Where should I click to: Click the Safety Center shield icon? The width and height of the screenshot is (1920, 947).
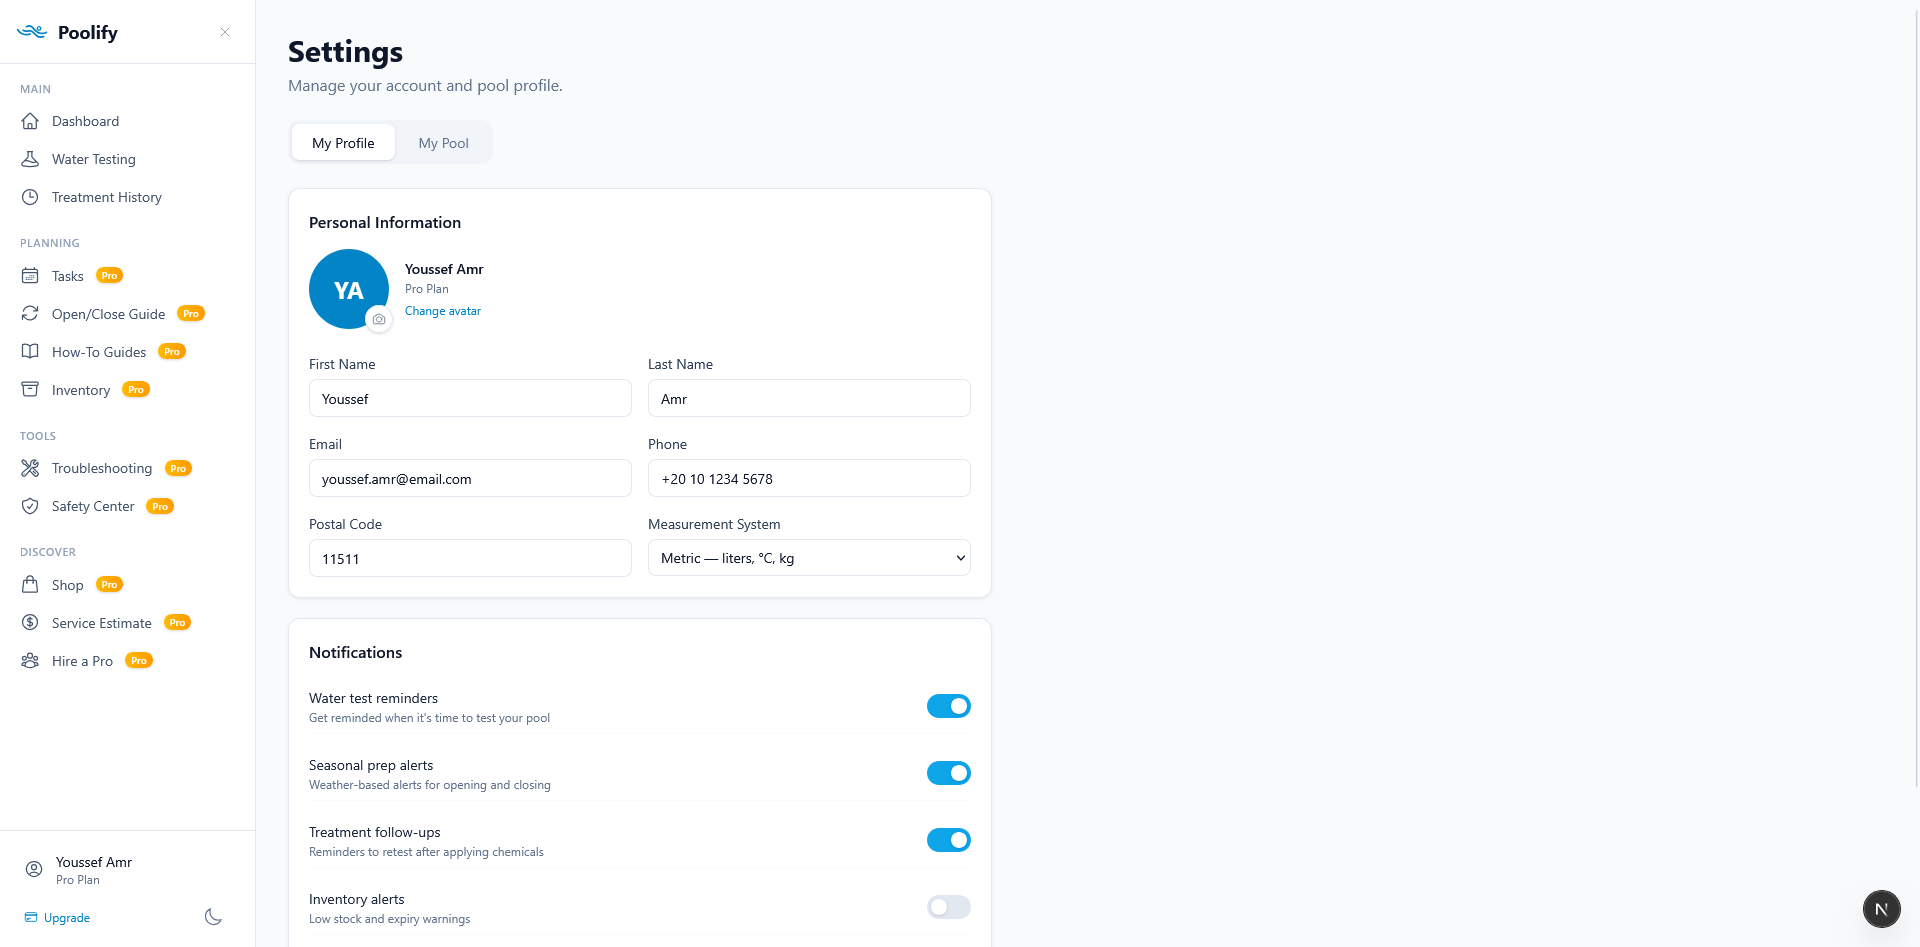[x=31, y=506]
